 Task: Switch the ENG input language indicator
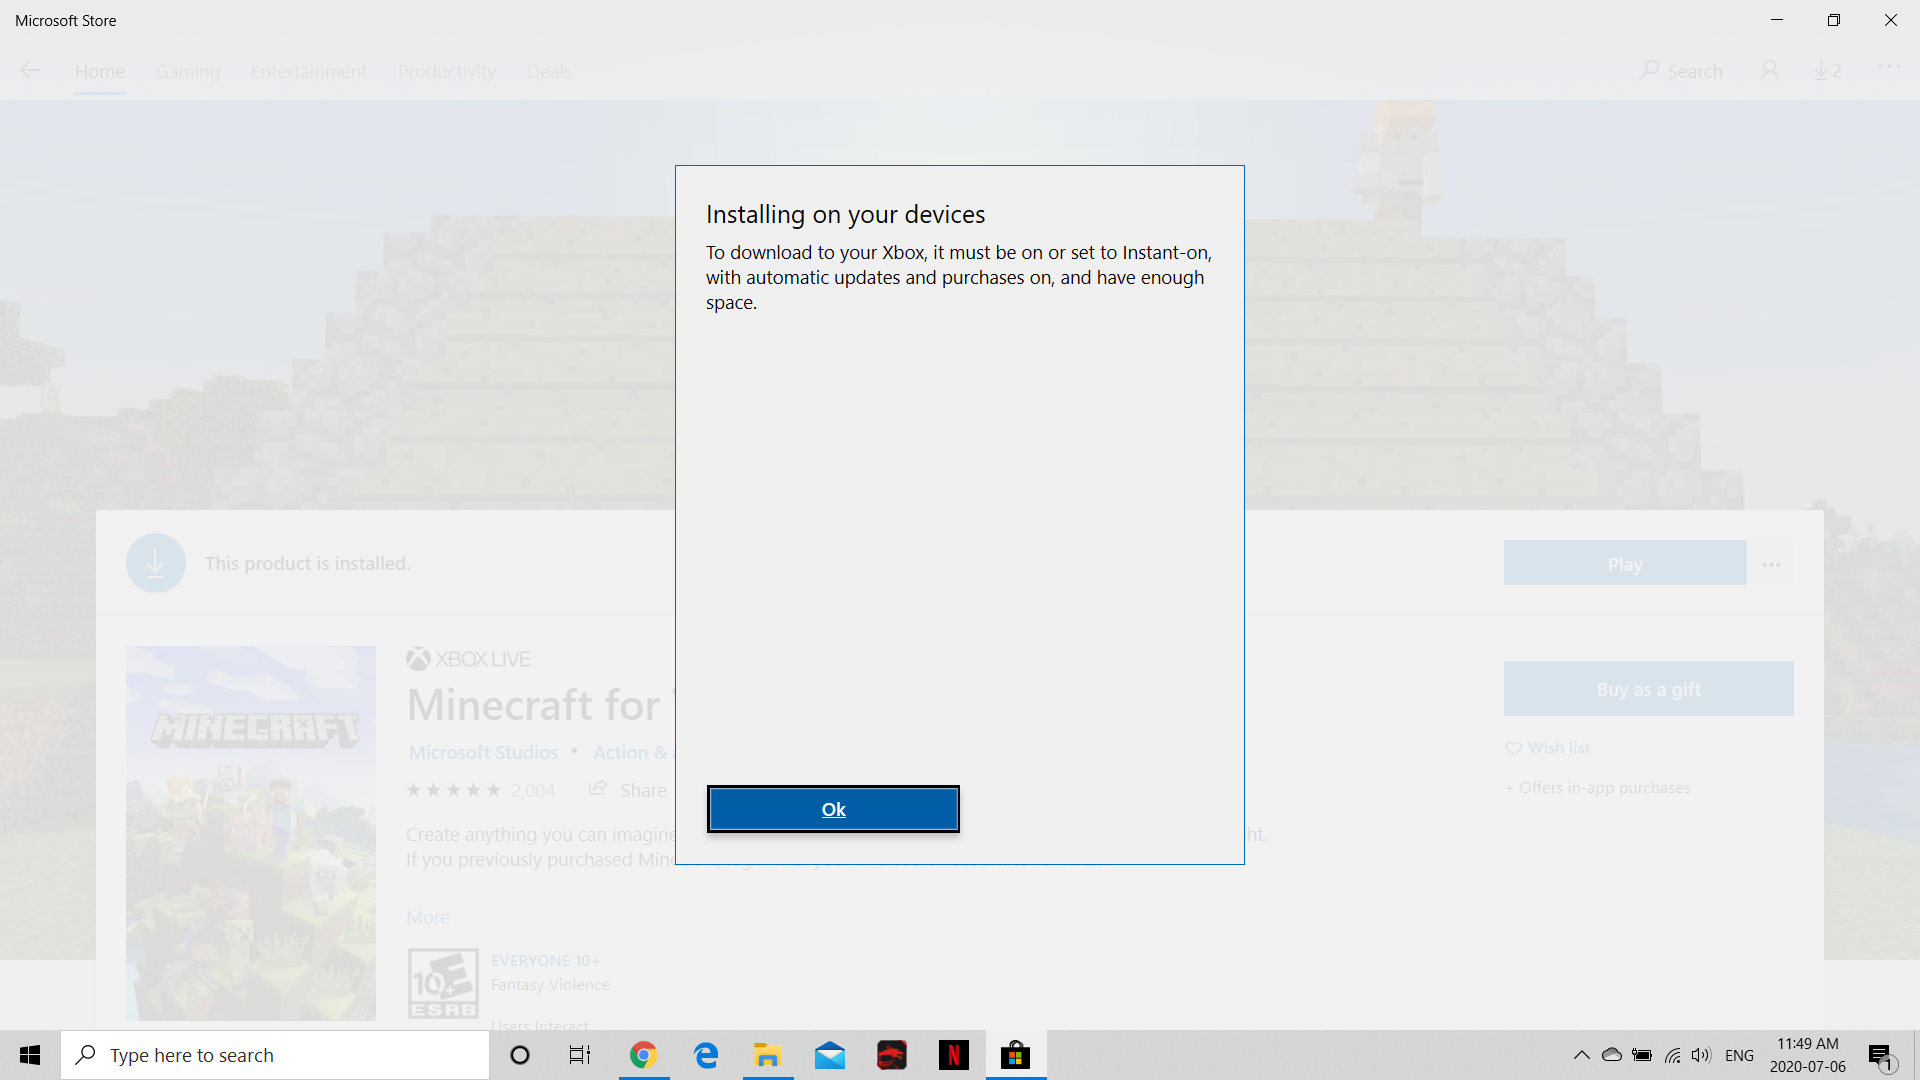(1740, 1055)
